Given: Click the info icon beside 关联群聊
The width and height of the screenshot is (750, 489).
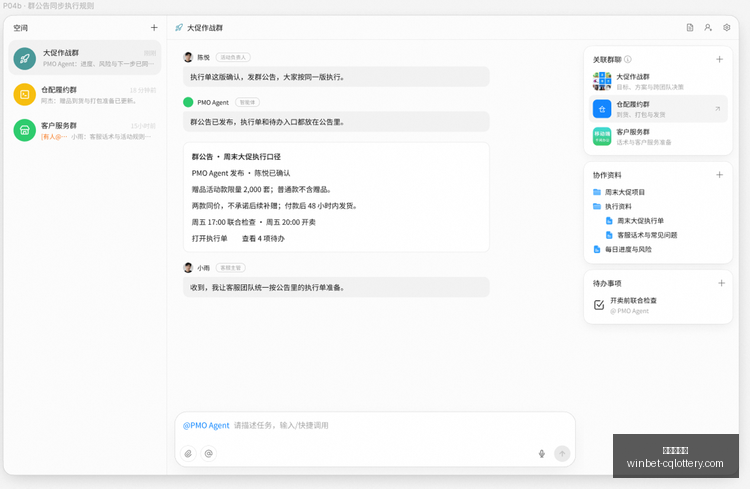Looking at the screenshot, I should point(628,59).
